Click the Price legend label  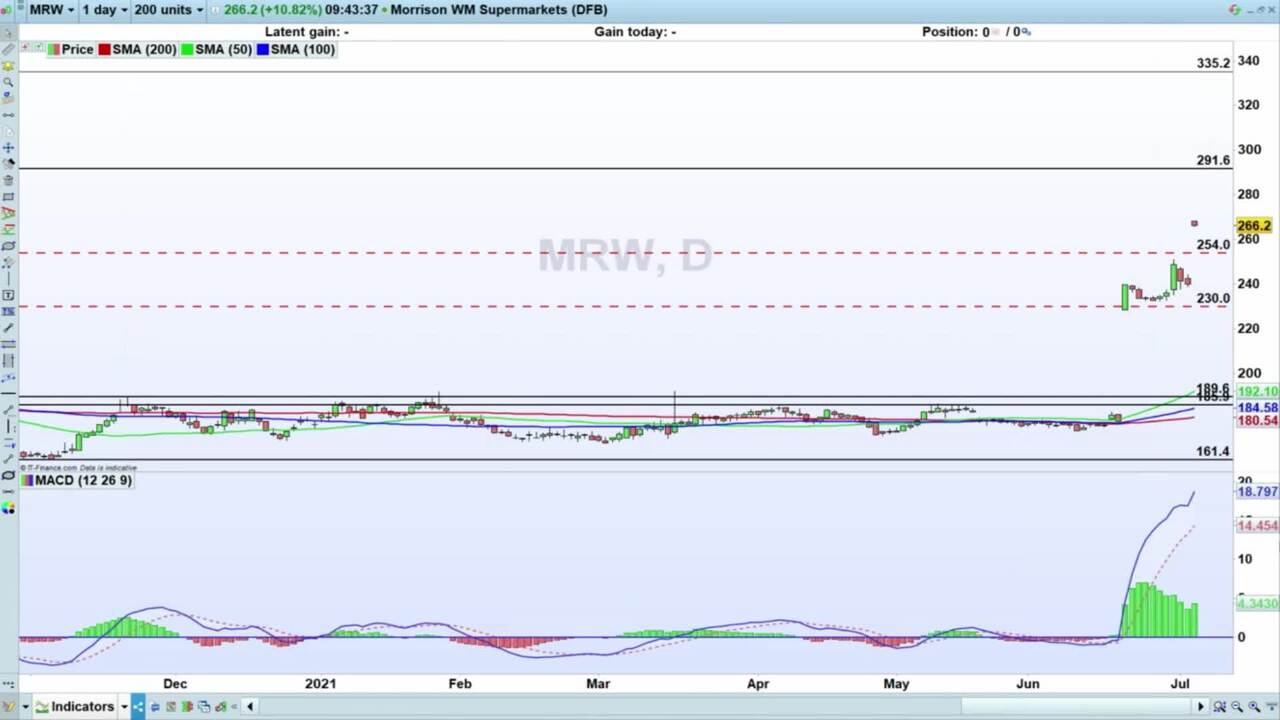coord(77,49)
